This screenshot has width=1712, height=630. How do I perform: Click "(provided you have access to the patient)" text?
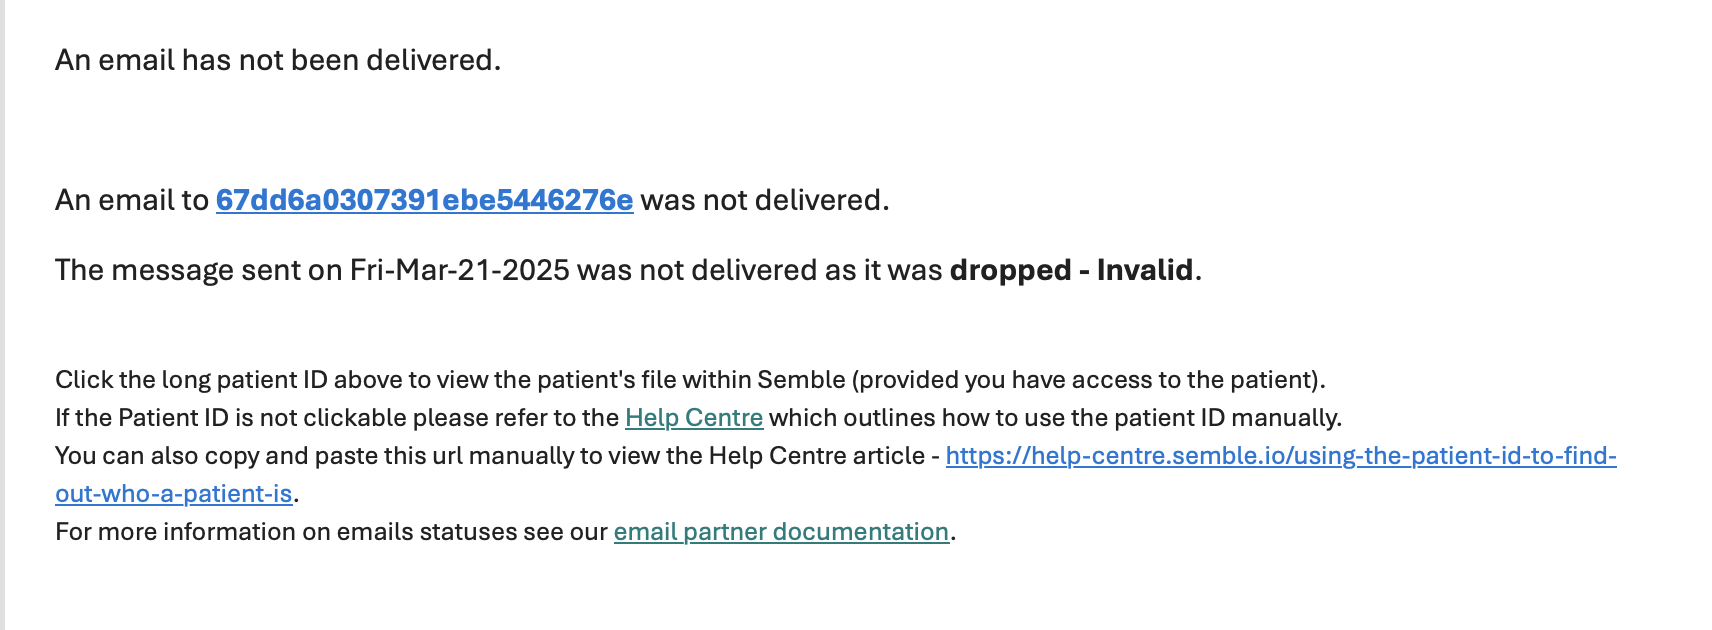point(1088,380)
